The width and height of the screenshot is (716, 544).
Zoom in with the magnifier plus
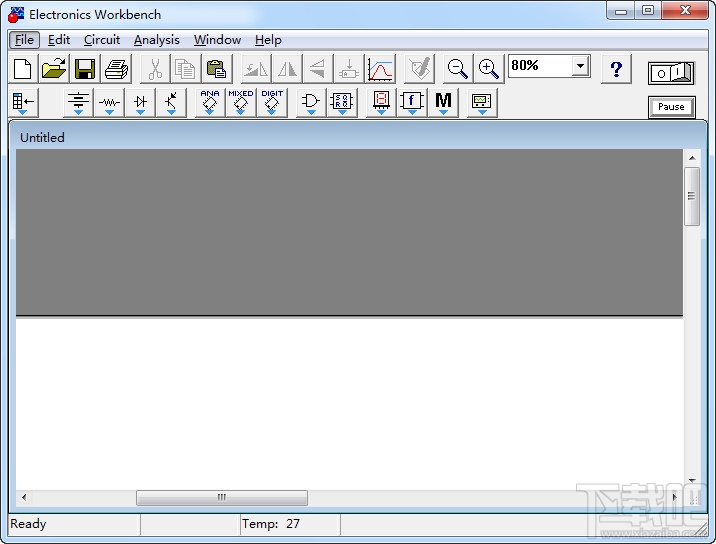click(489, 69)
